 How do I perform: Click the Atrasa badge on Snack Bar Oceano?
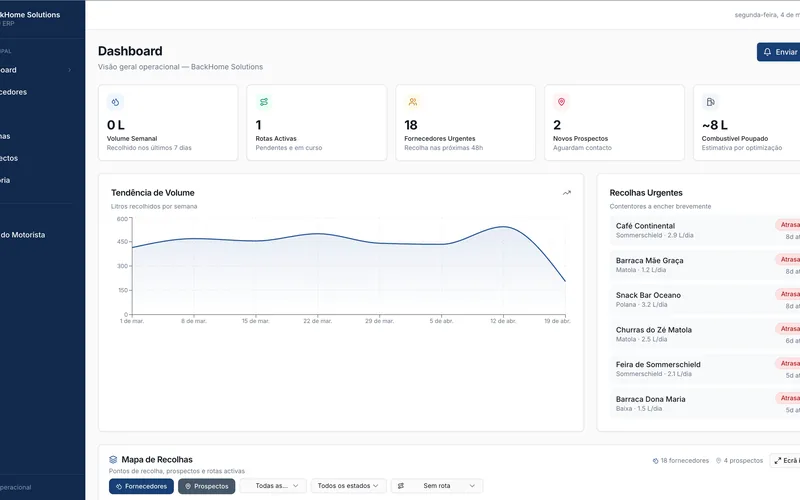click(788, 294)
